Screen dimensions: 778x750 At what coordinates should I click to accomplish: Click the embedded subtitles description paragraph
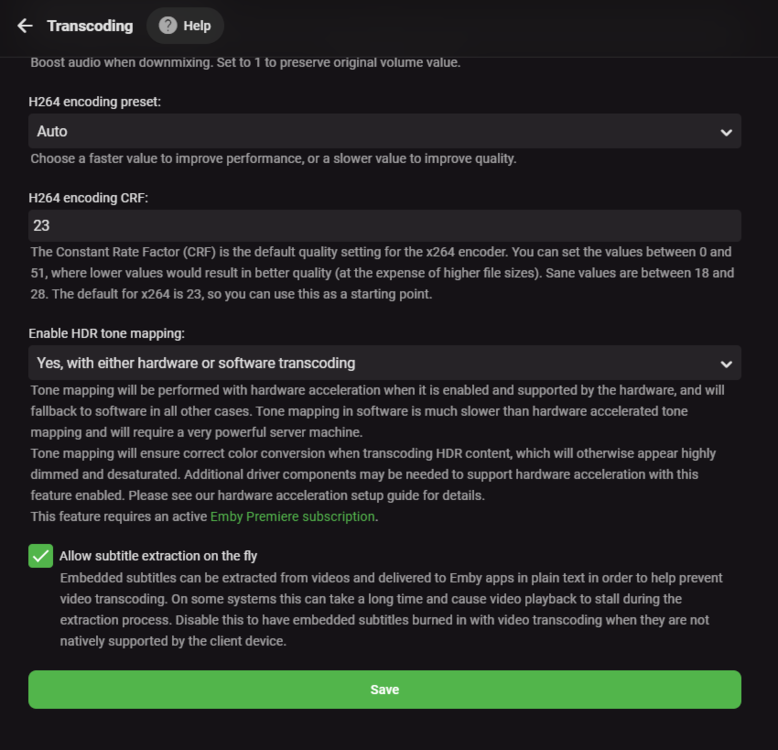click(x=384, y=610)
